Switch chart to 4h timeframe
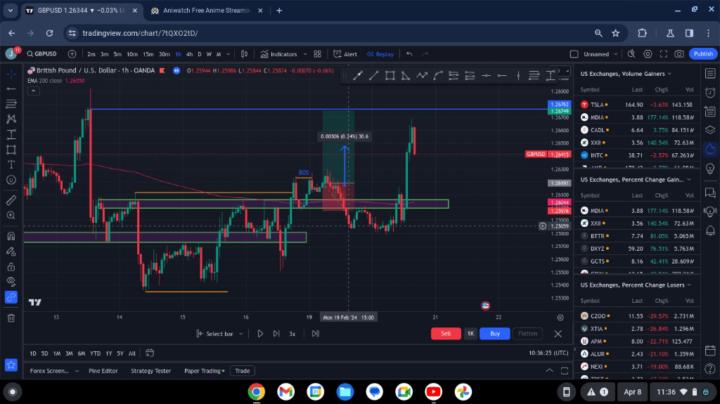Image resolution: width=720 pixels, height=404 pixels. [x=189, y=54]
